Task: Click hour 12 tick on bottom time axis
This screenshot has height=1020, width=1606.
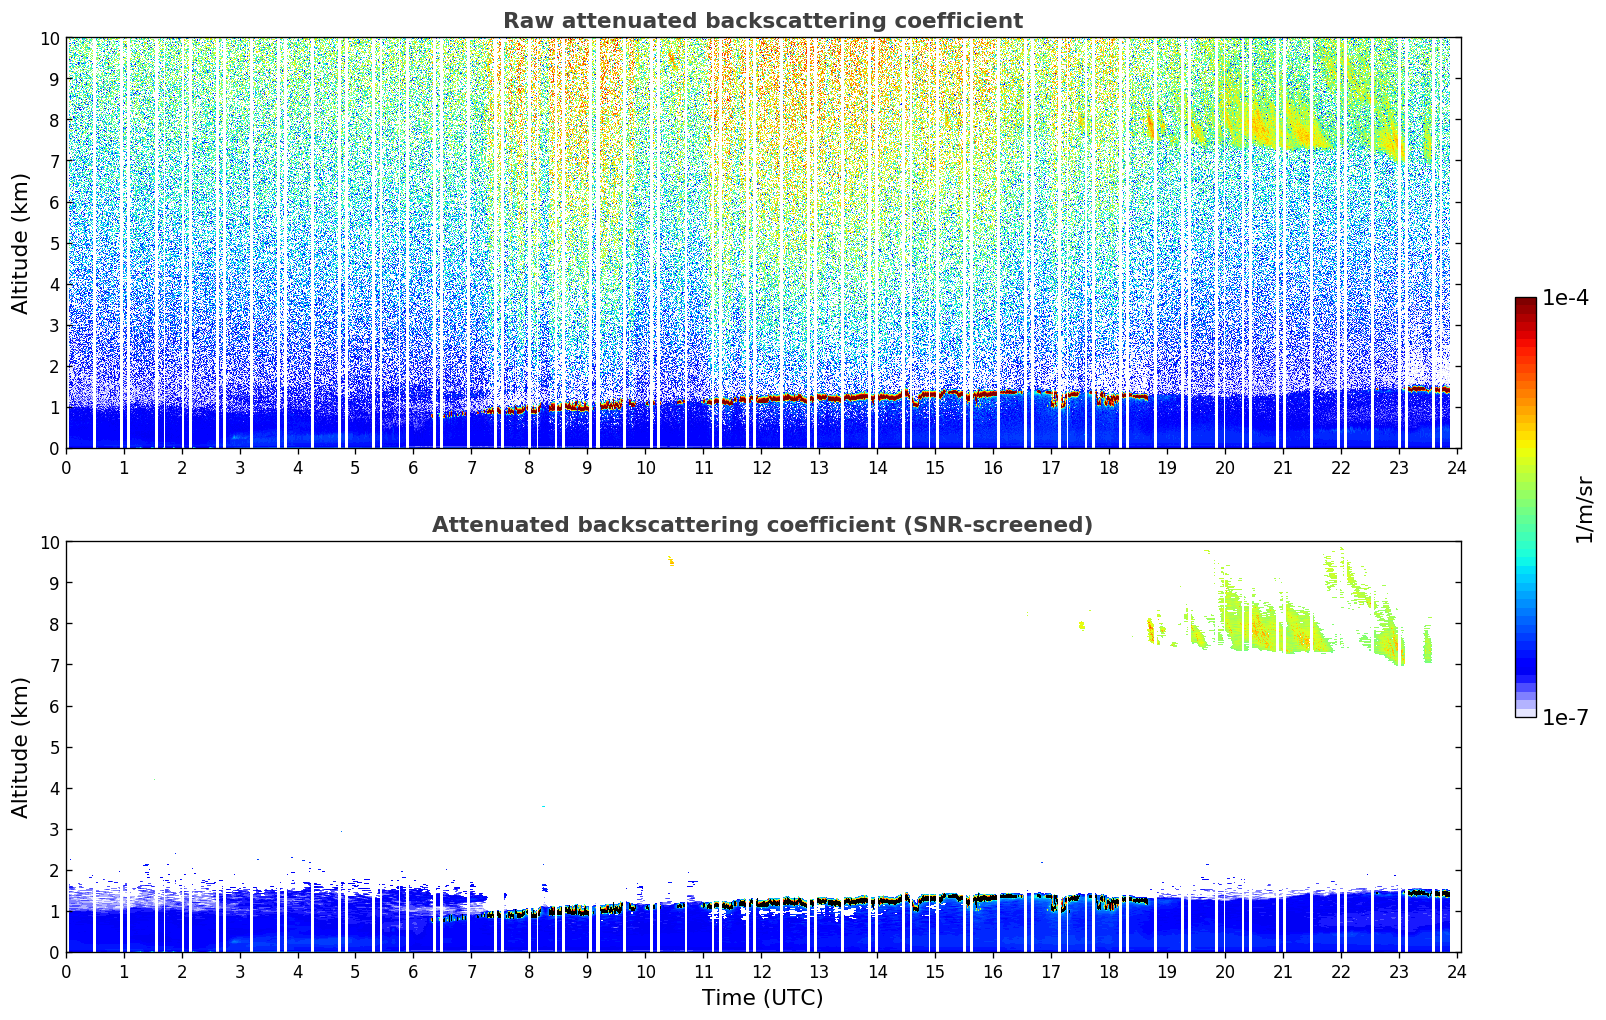Action: (762, 972)
